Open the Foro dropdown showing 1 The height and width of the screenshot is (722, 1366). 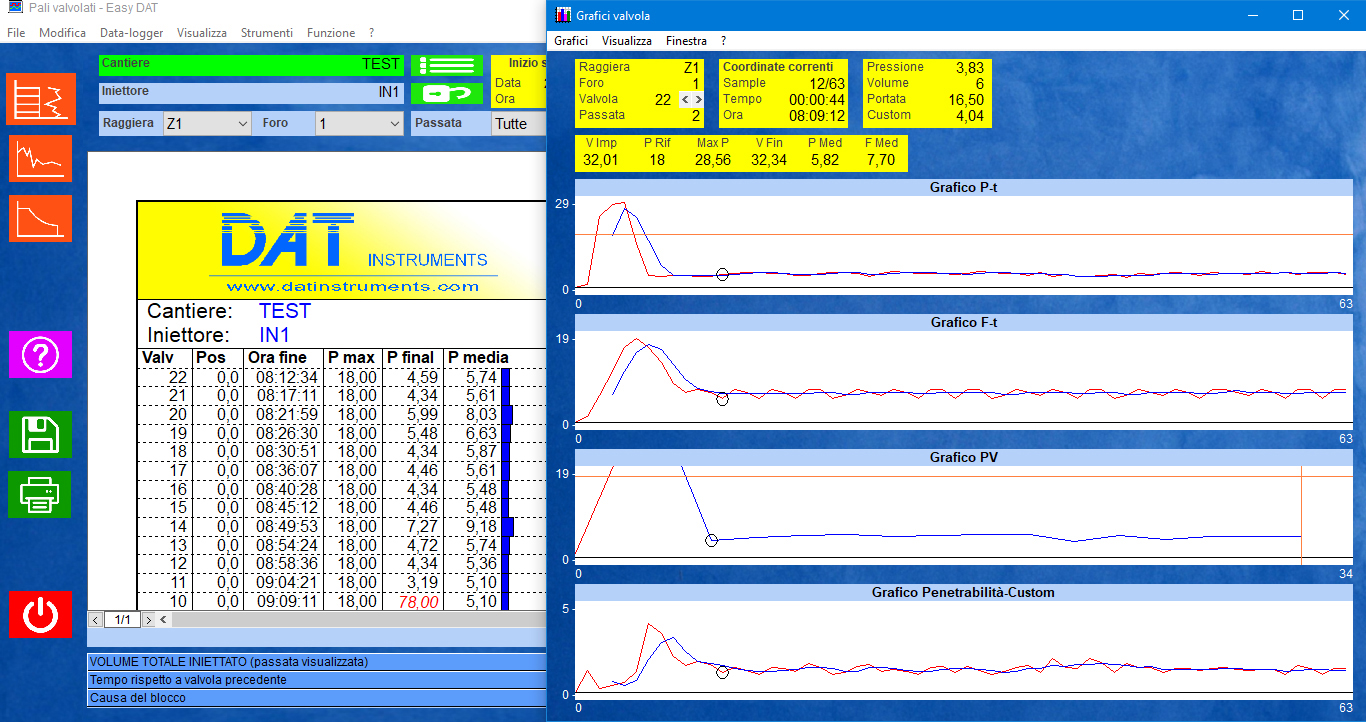coord(360,123)
